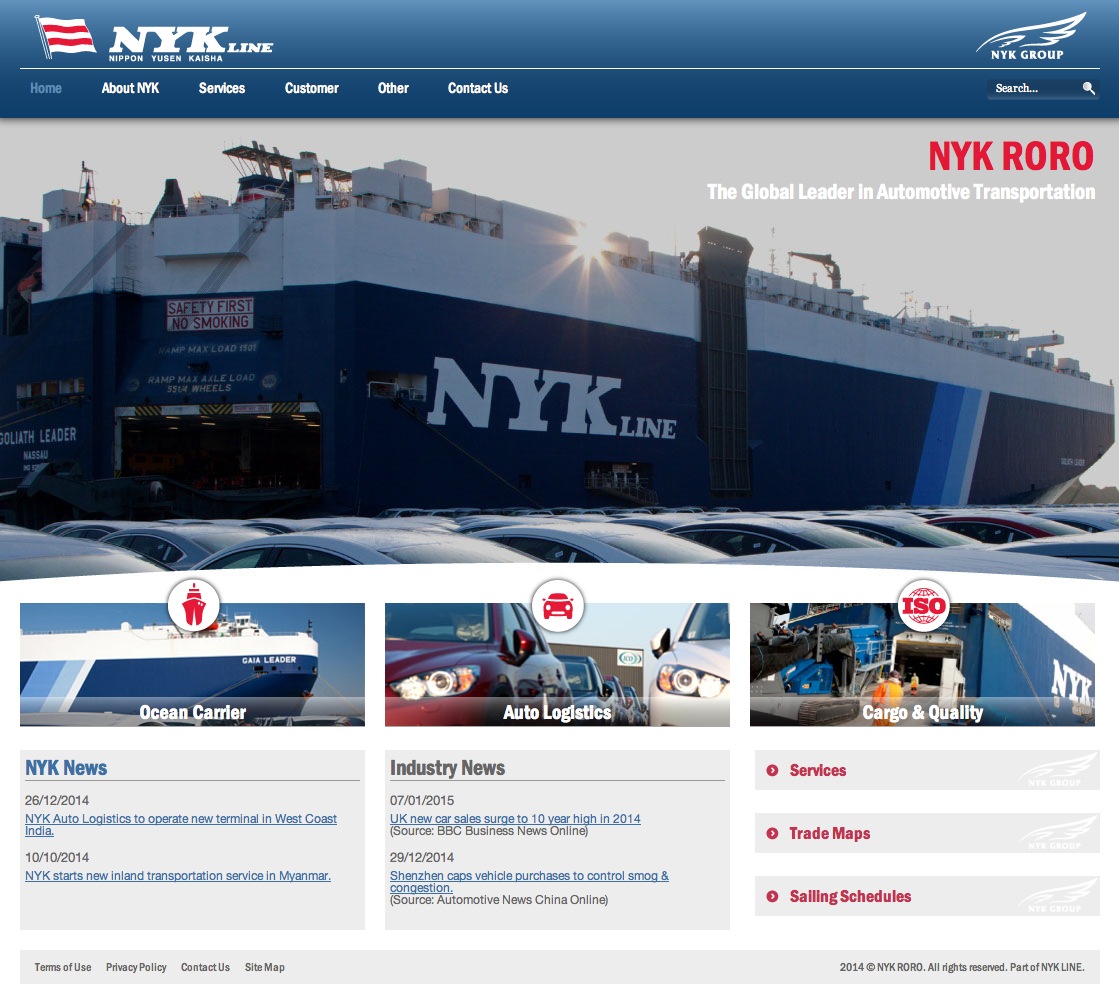Open the Trade Maps quick link

coord(927,833)
